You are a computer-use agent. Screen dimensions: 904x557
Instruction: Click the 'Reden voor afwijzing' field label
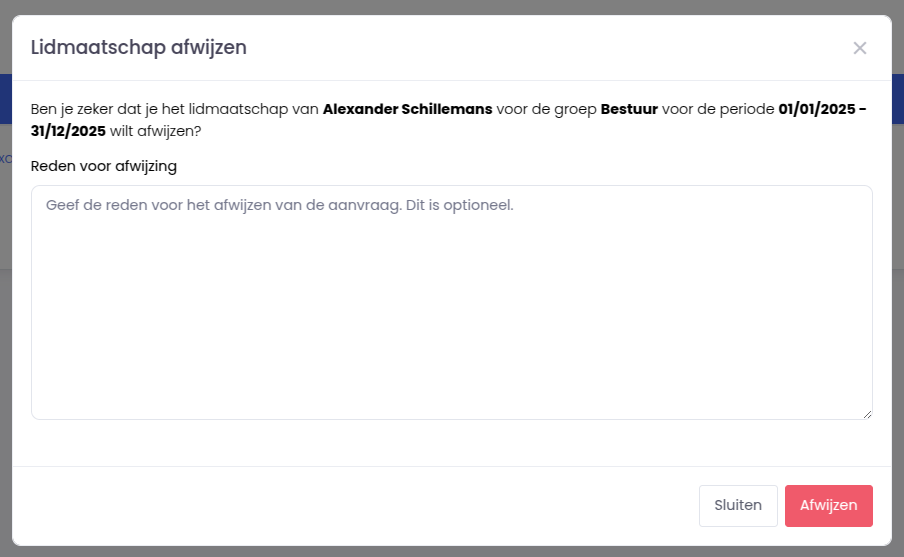click(104, 166)
